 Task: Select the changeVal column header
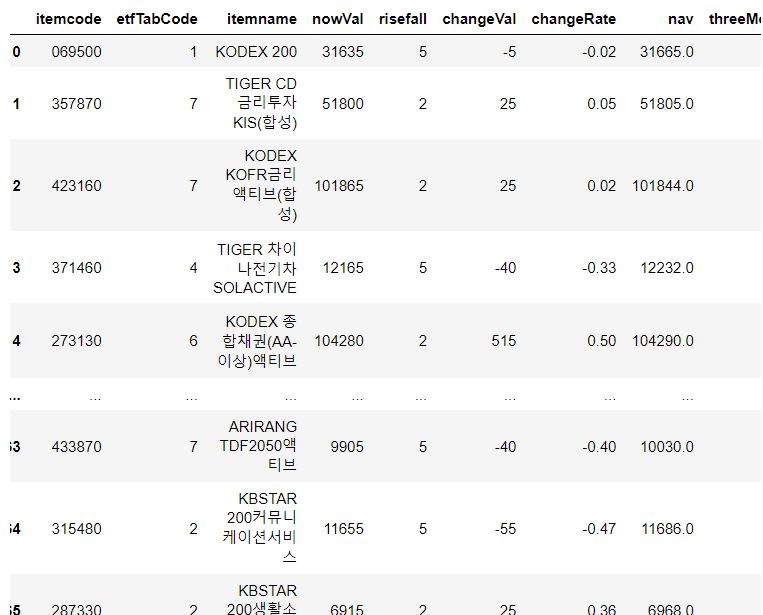tap(479, 19)
